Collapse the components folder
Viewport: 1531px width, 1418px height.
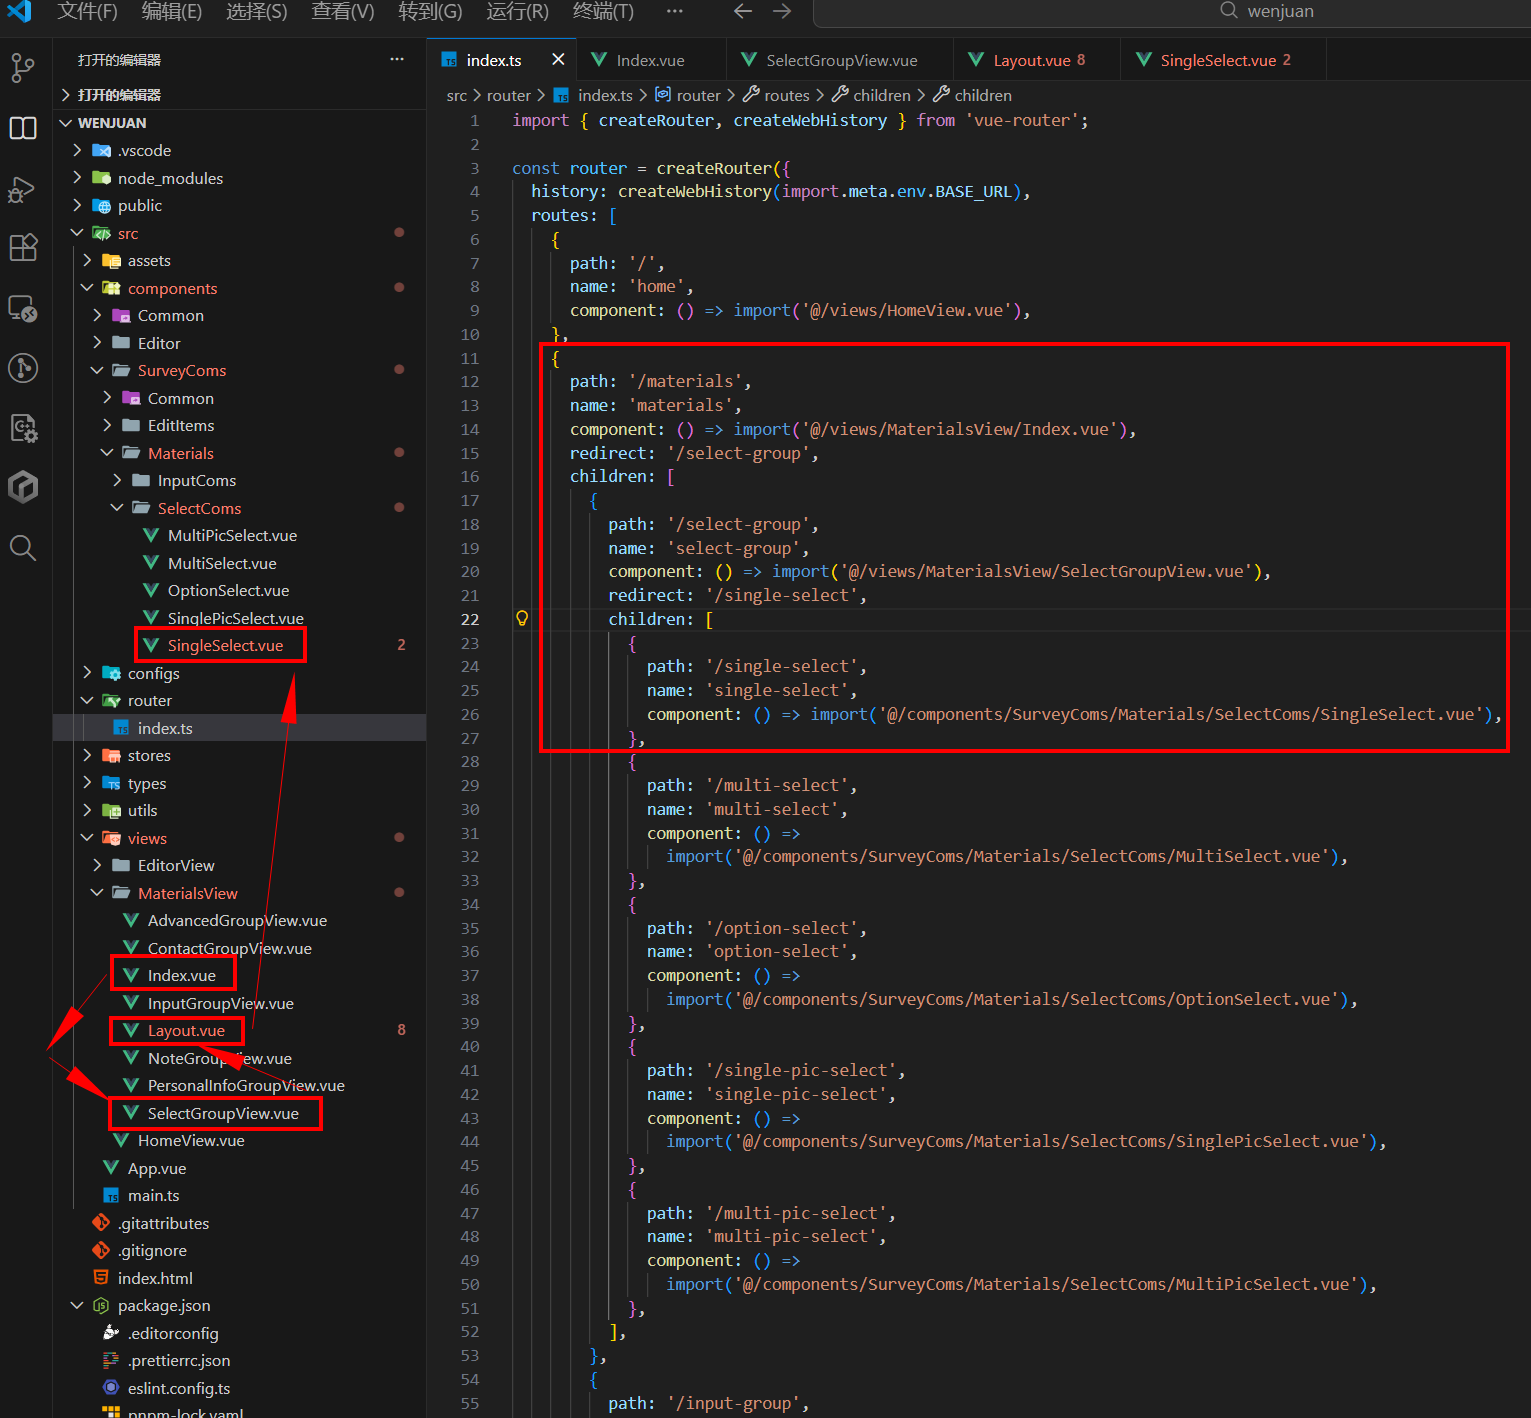pyautogui.click(x=240, y=288)
